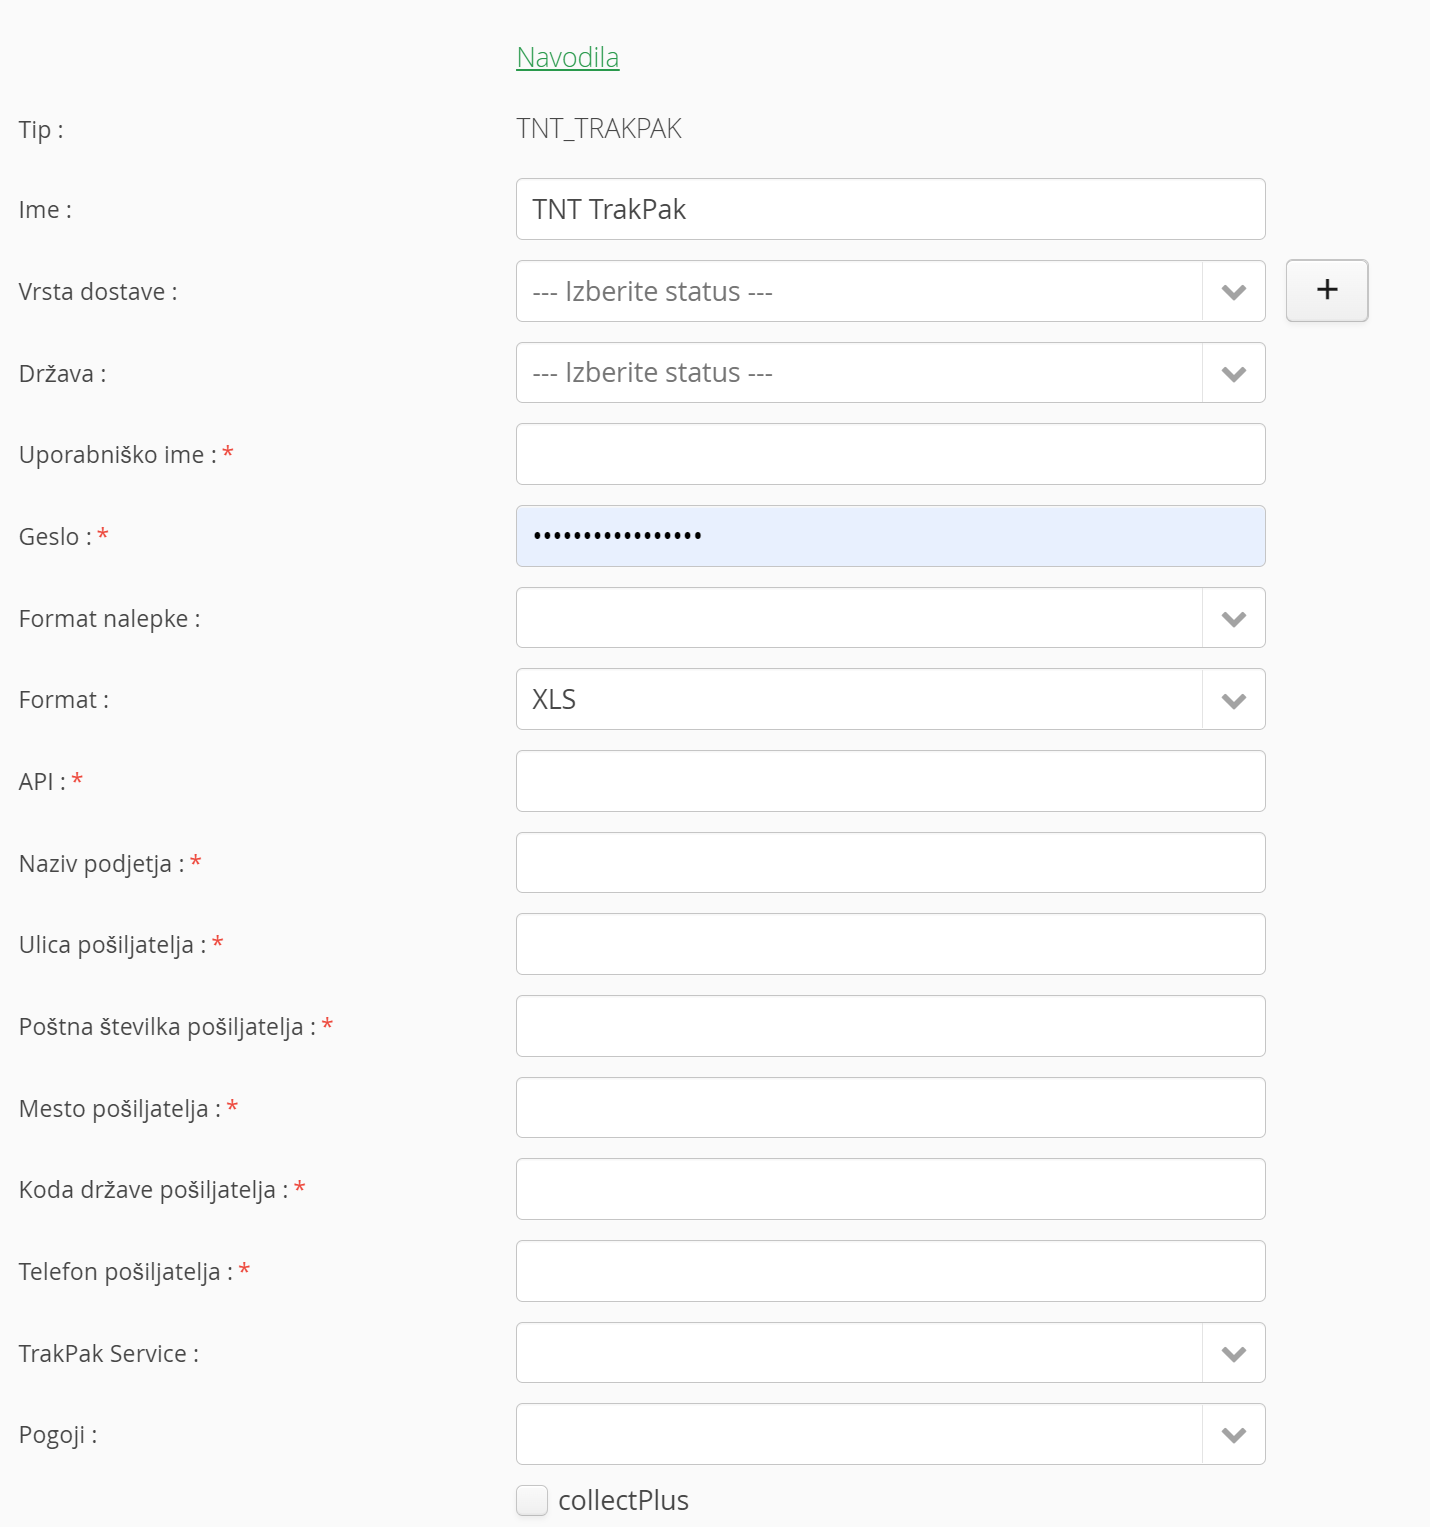Click the Geslo label
The image size is (1430, 1527).
(x=55, y=537)
